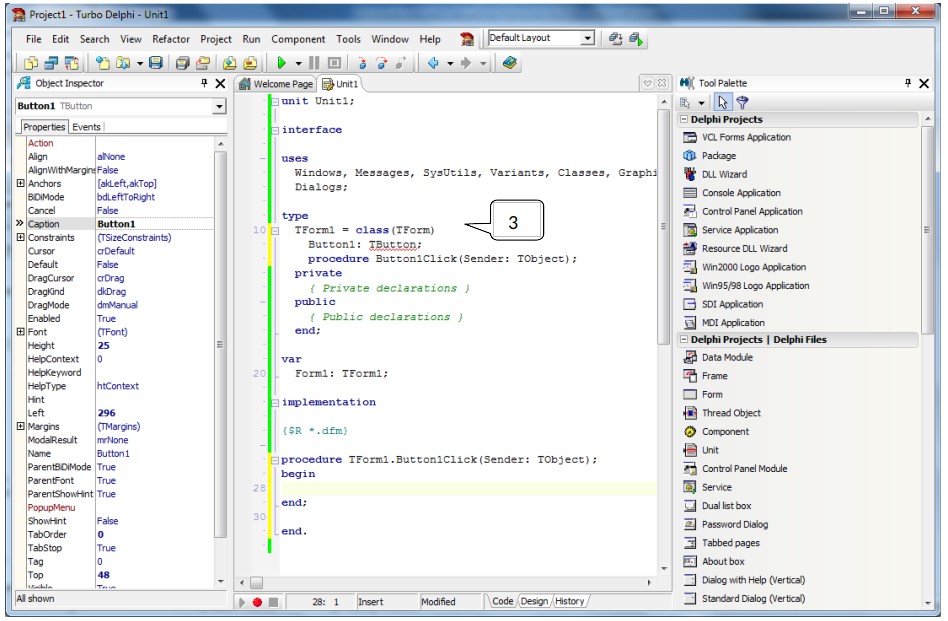Viewport: 948px width, 621px height.
Task: Click the blue back navigation arrow
Action: coord(433,63)
